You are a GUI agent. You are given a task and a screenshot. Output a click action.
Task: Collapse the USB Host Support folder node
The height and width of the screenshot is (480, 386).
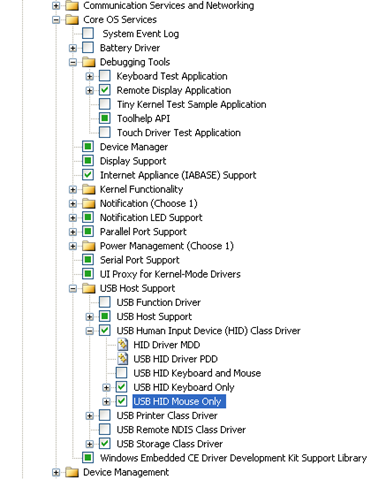click(x=73, y=289)
